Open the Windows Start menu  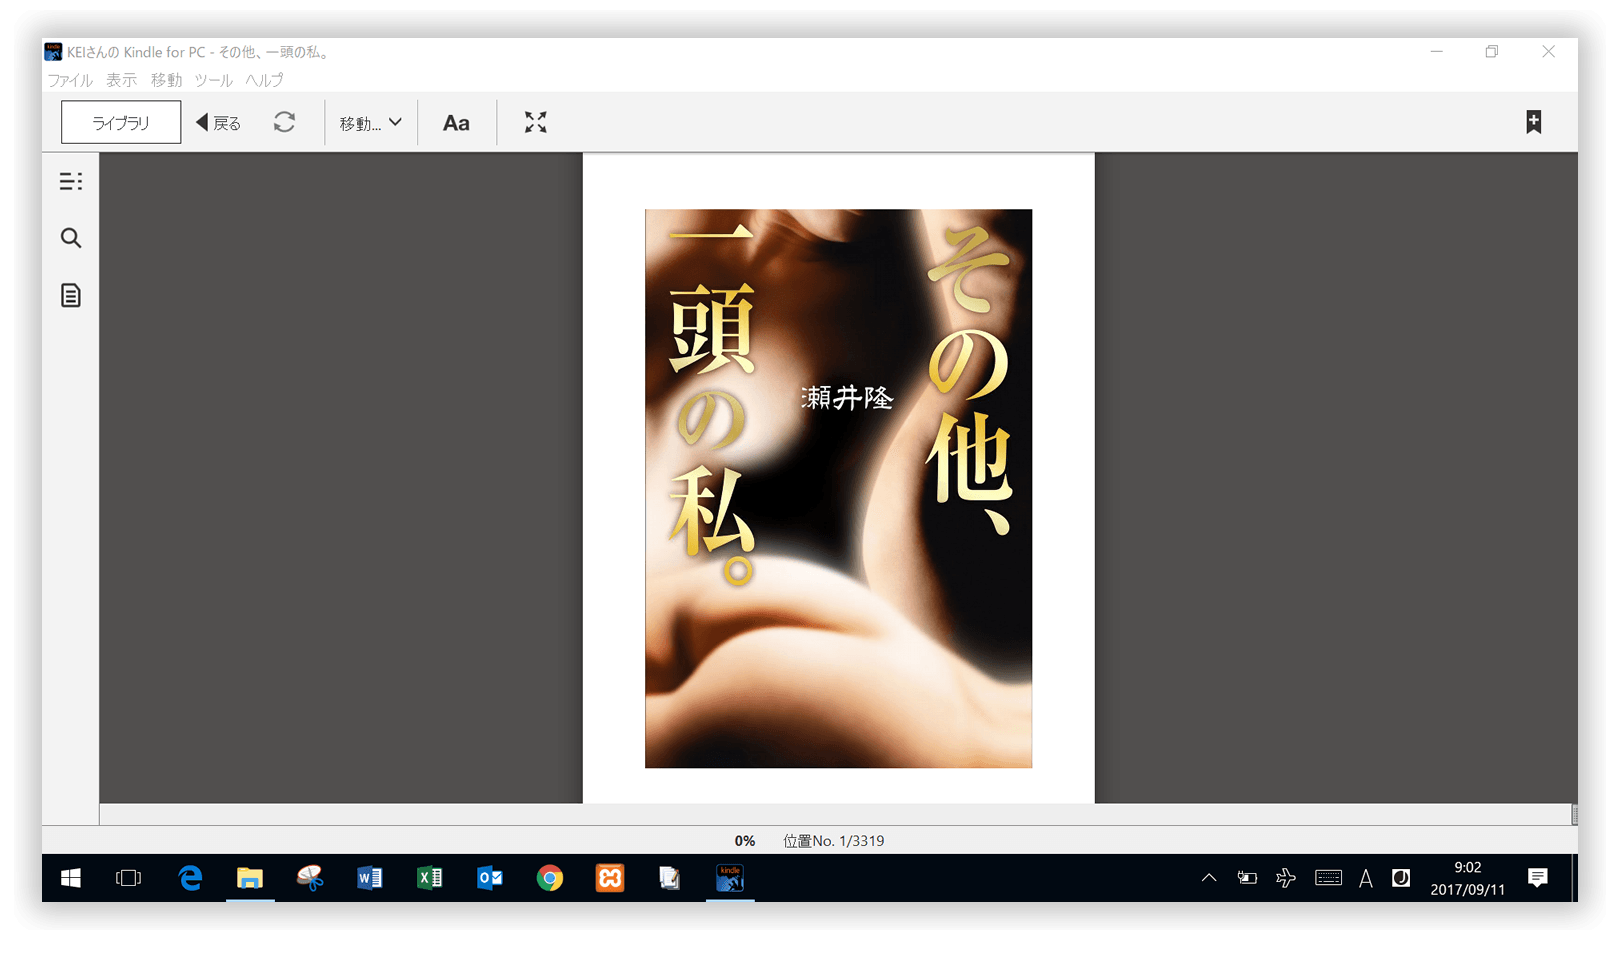click(70, 878)
